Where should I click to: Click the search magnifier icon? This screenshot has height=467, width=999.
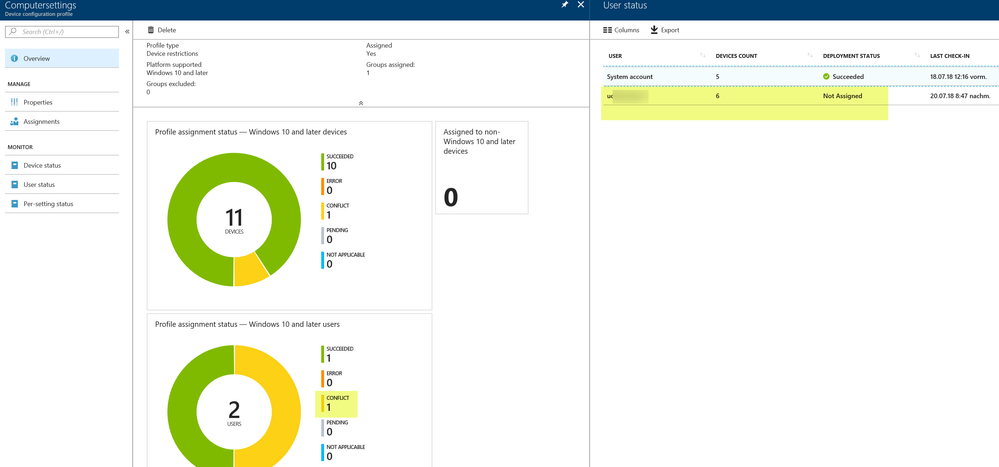pyautogui.click(x=14, y=31)
